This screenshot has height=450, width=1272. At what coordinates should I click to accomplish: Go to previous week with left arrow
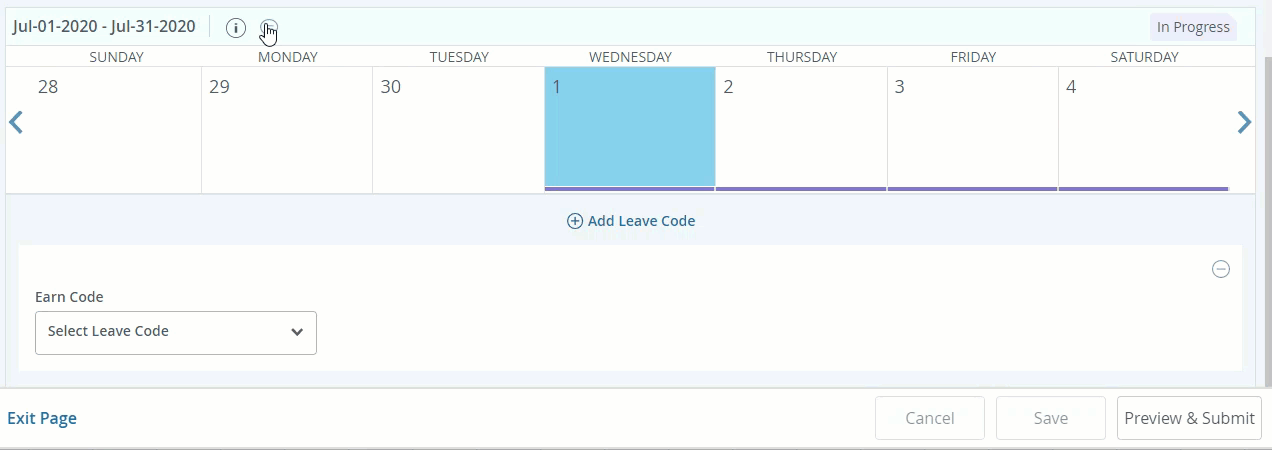(16, 123)
